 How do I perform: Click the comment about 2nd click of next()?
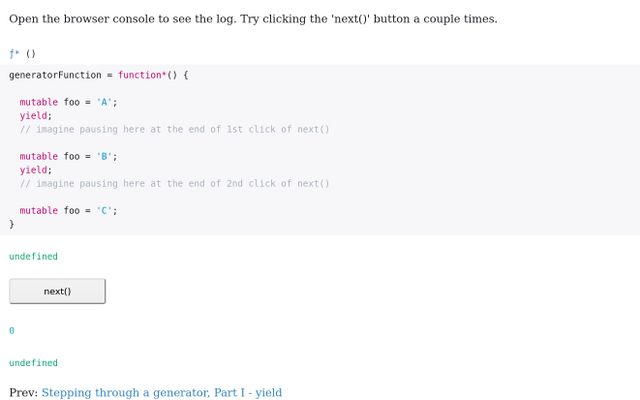tap(174, 184)
